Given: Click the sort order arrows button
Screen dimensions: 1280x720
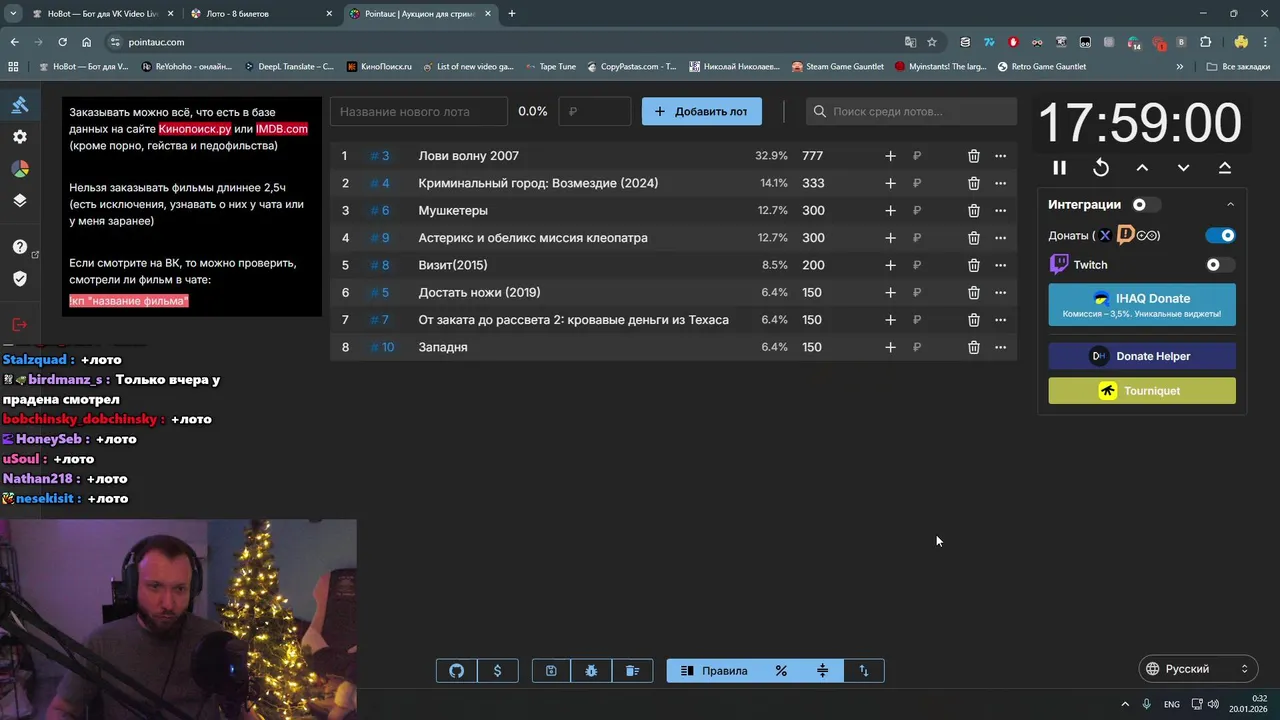Looking at the screenshot, I should click(864, 671).
